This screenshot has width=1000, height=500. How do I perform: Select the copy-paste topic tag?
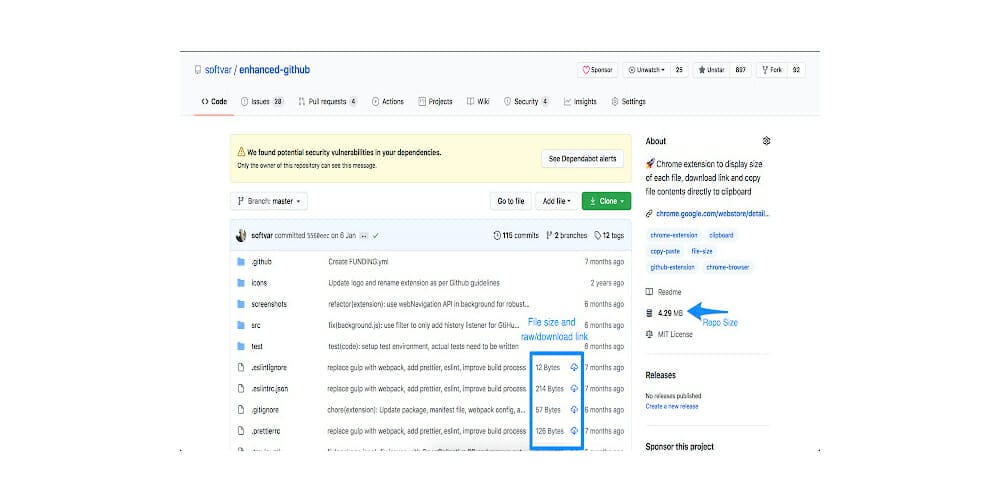(665, 251)
